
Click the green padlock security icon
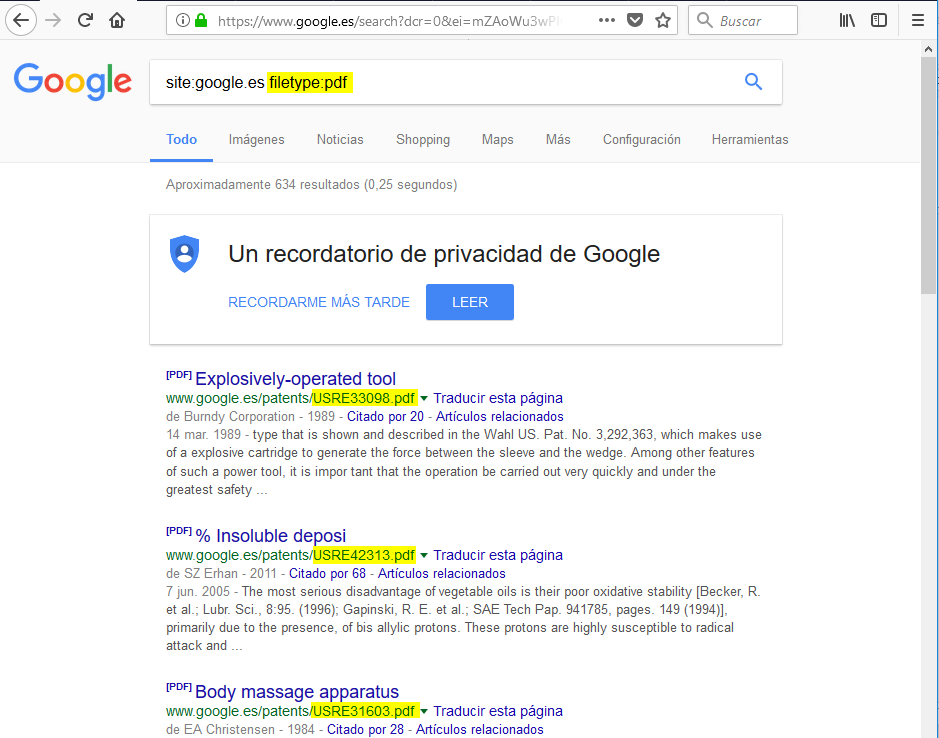point(201,20)
